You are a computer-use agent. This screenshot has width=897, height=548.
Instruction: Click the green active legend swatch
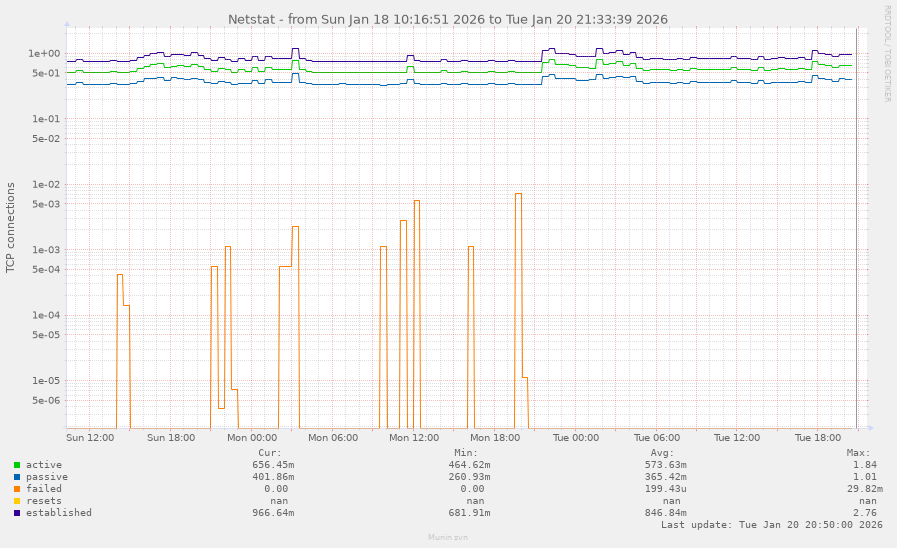[17, 465]
